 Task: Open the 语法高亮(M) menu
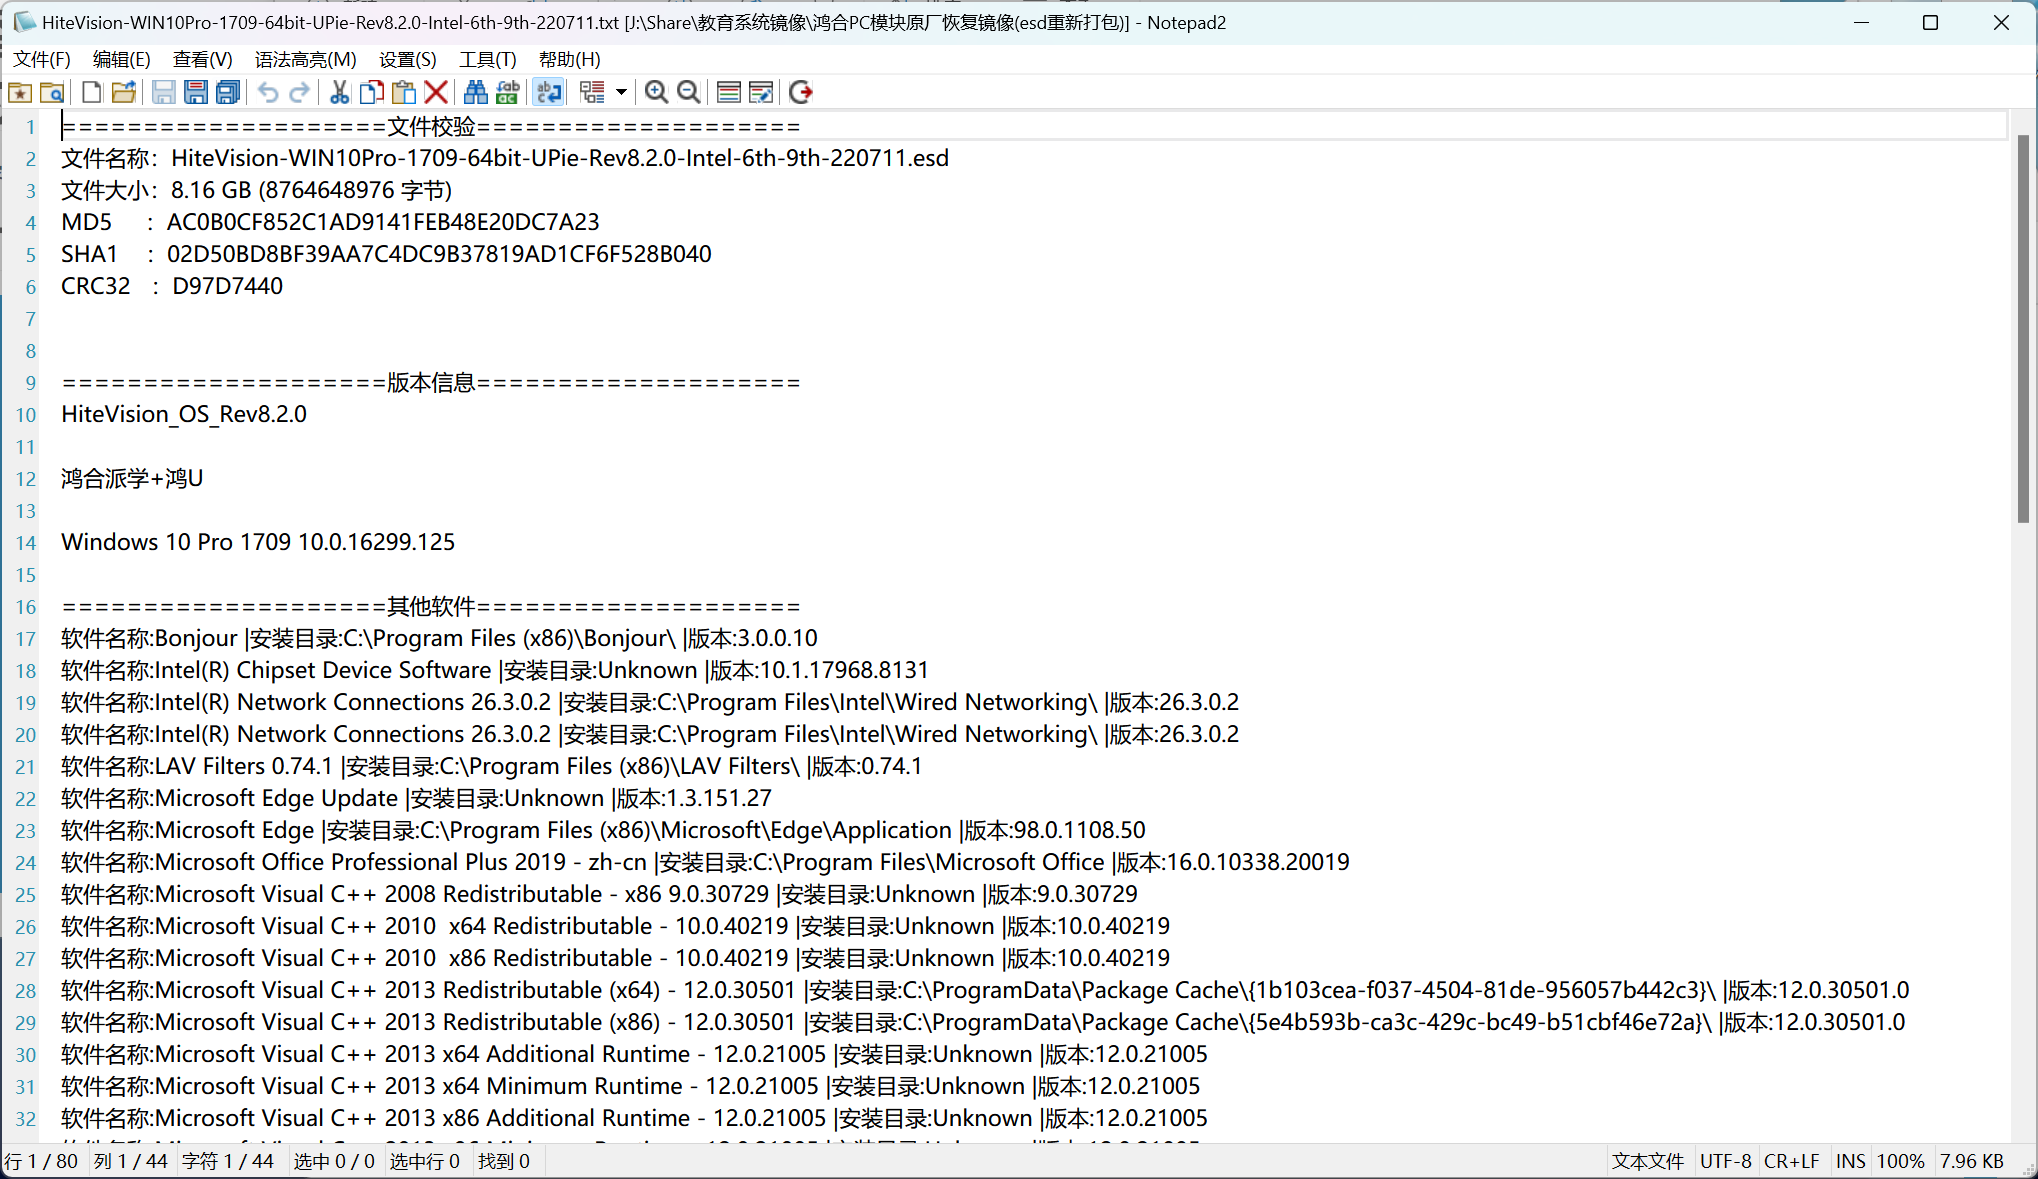tap(305, 59)
